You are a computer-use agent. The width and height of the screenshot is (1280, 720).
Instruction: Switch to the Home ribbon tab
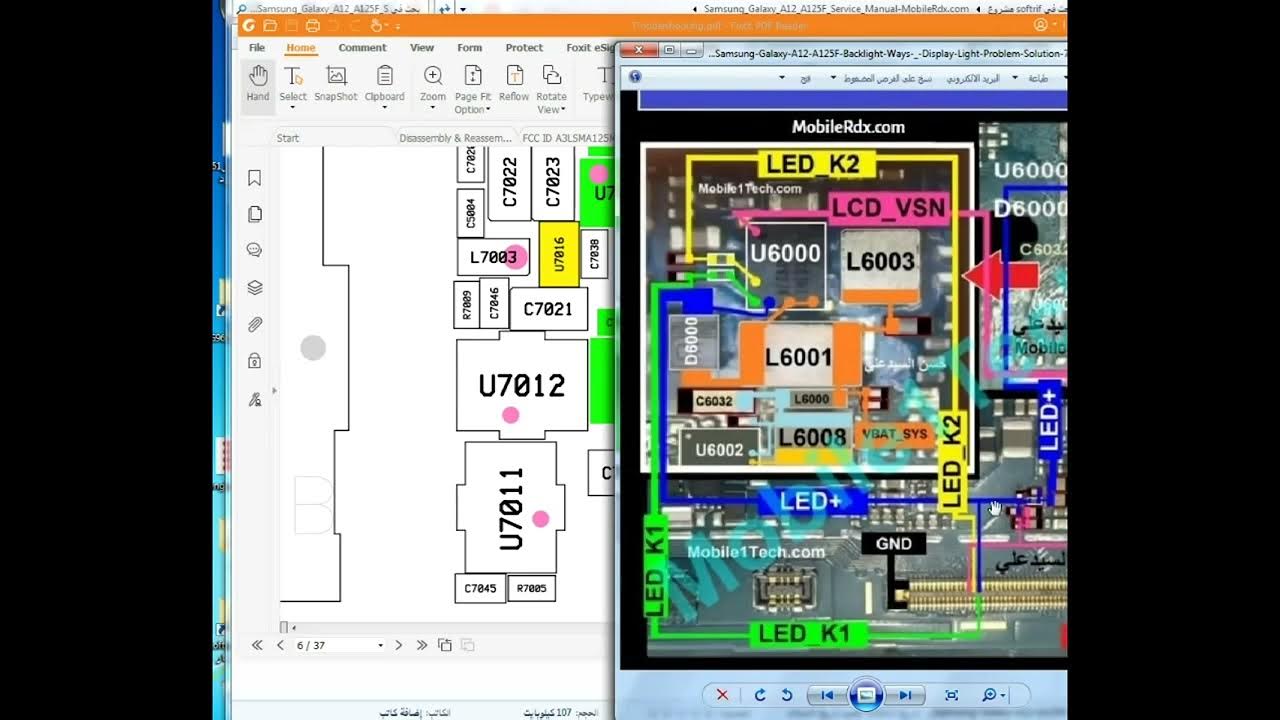pyautogui.click(x=300, y=47)
